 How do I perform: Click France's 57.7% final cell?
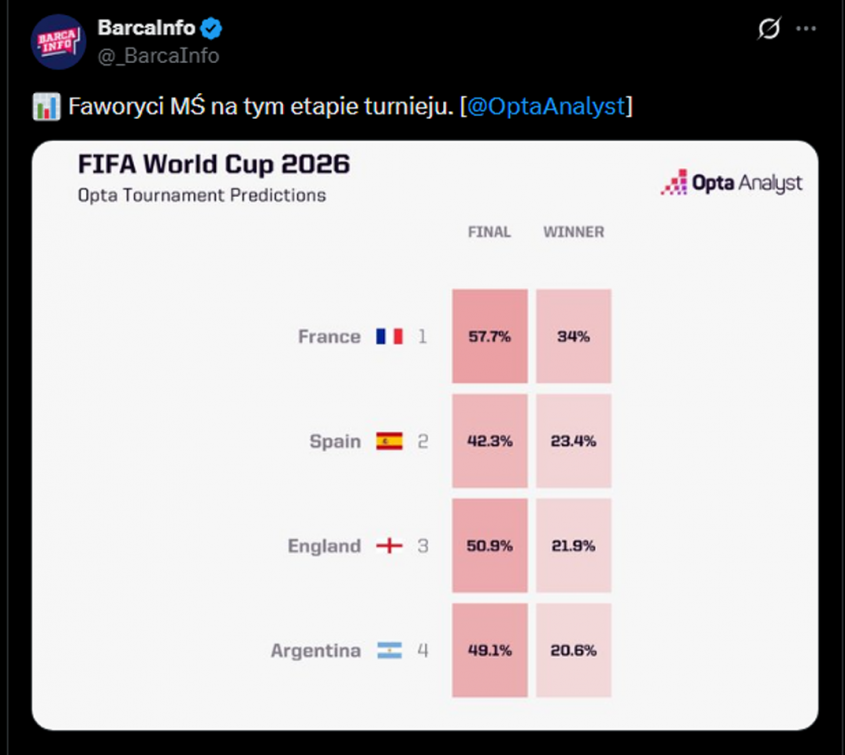[490, 336]
